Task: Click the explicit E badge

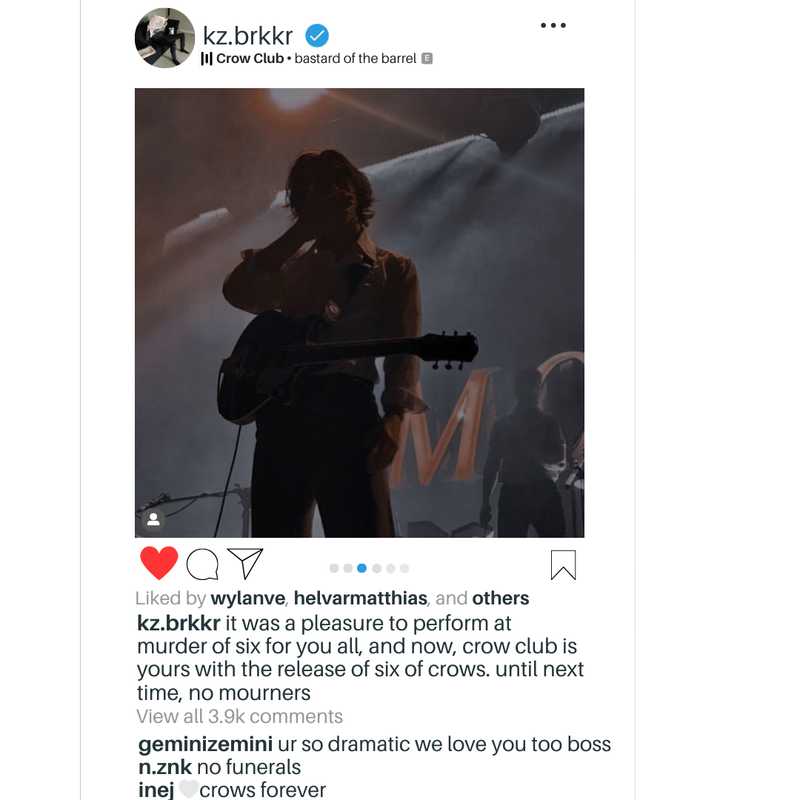Action: pos(427,59)
